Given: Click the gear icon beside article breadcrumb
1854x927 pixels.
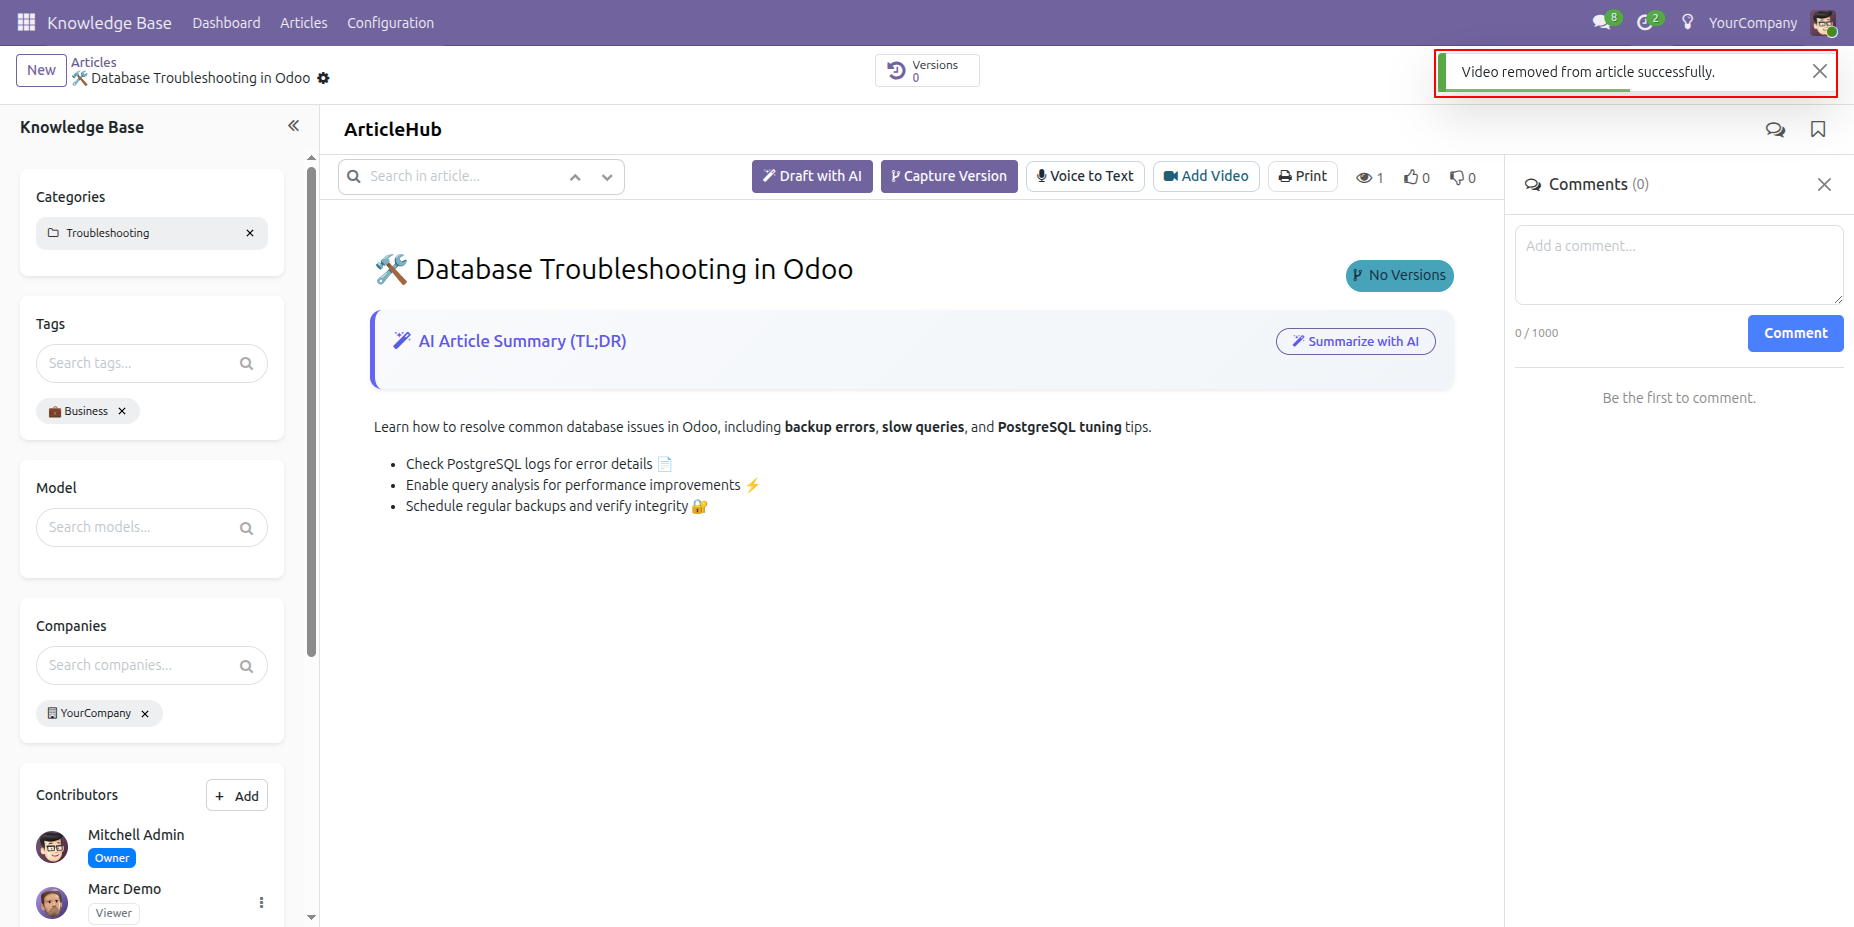Looking at the screenshot, I should (323, 78).
